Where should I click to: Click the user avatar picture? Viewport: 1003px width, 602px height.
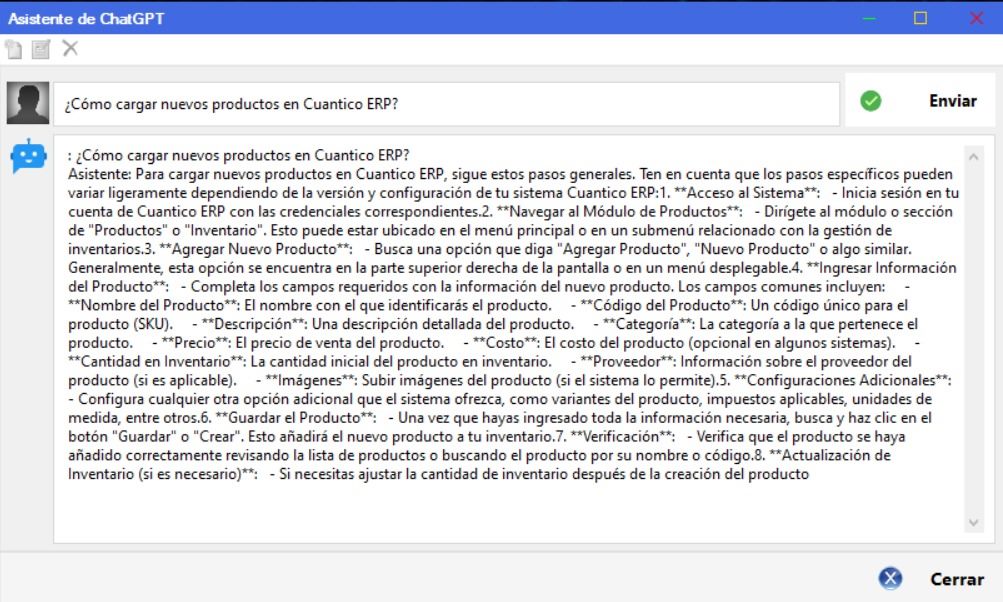click(28, 103)
